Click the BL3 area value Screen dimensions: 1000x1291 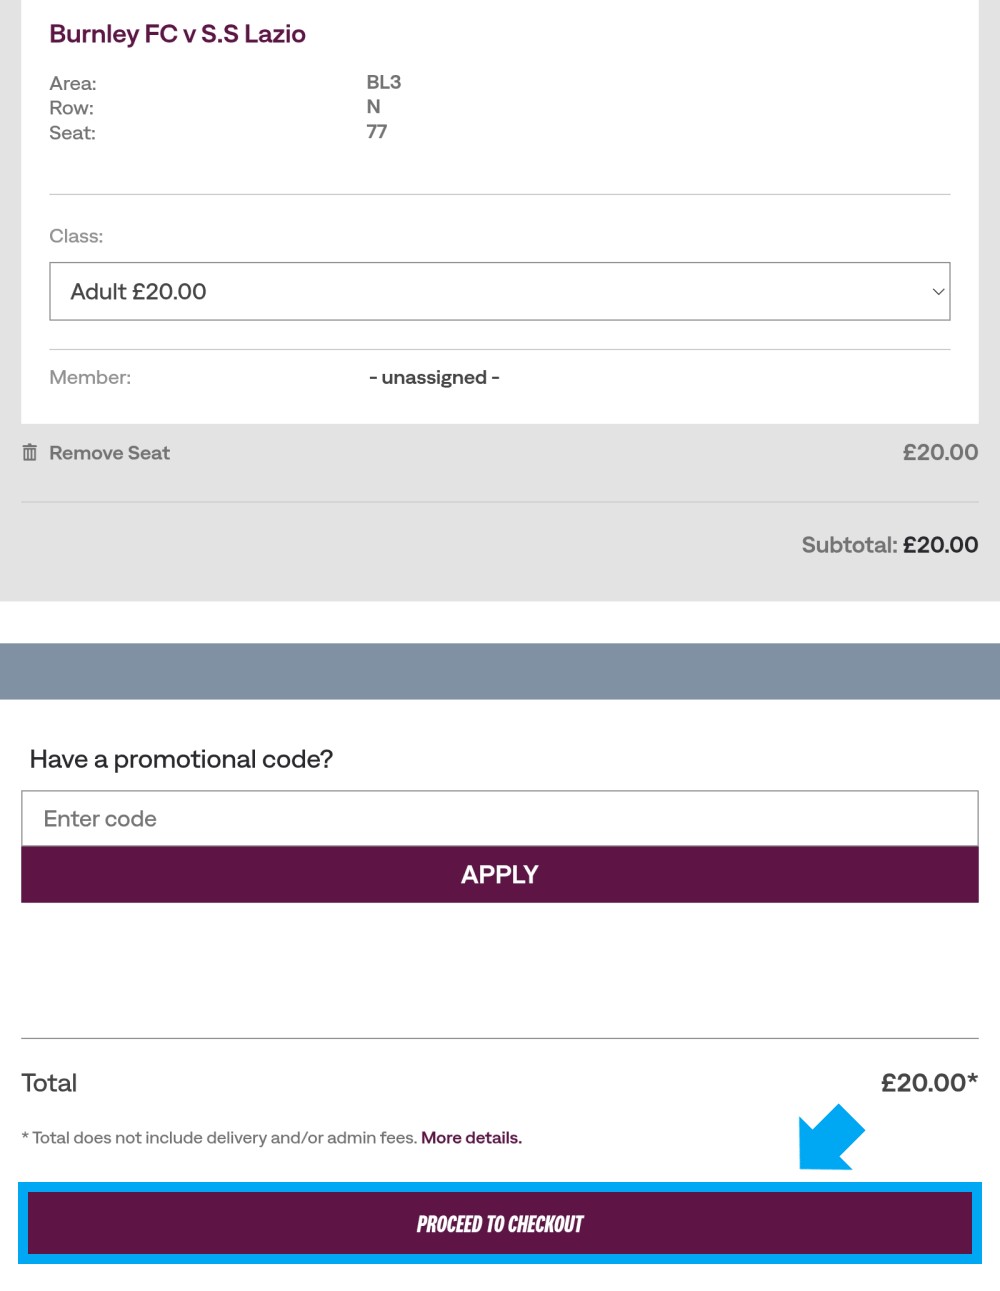[384, 82]
